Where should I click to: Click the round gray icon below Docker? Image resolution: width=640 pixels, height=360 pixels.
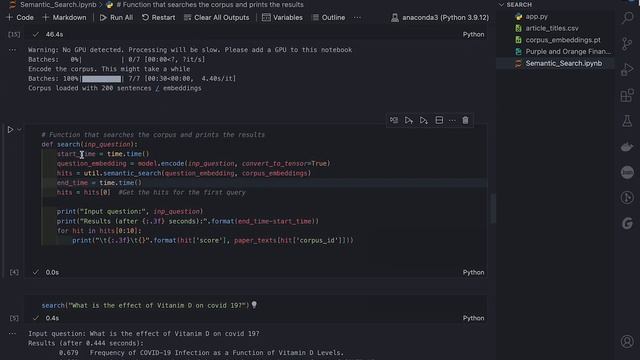(627, 172)
